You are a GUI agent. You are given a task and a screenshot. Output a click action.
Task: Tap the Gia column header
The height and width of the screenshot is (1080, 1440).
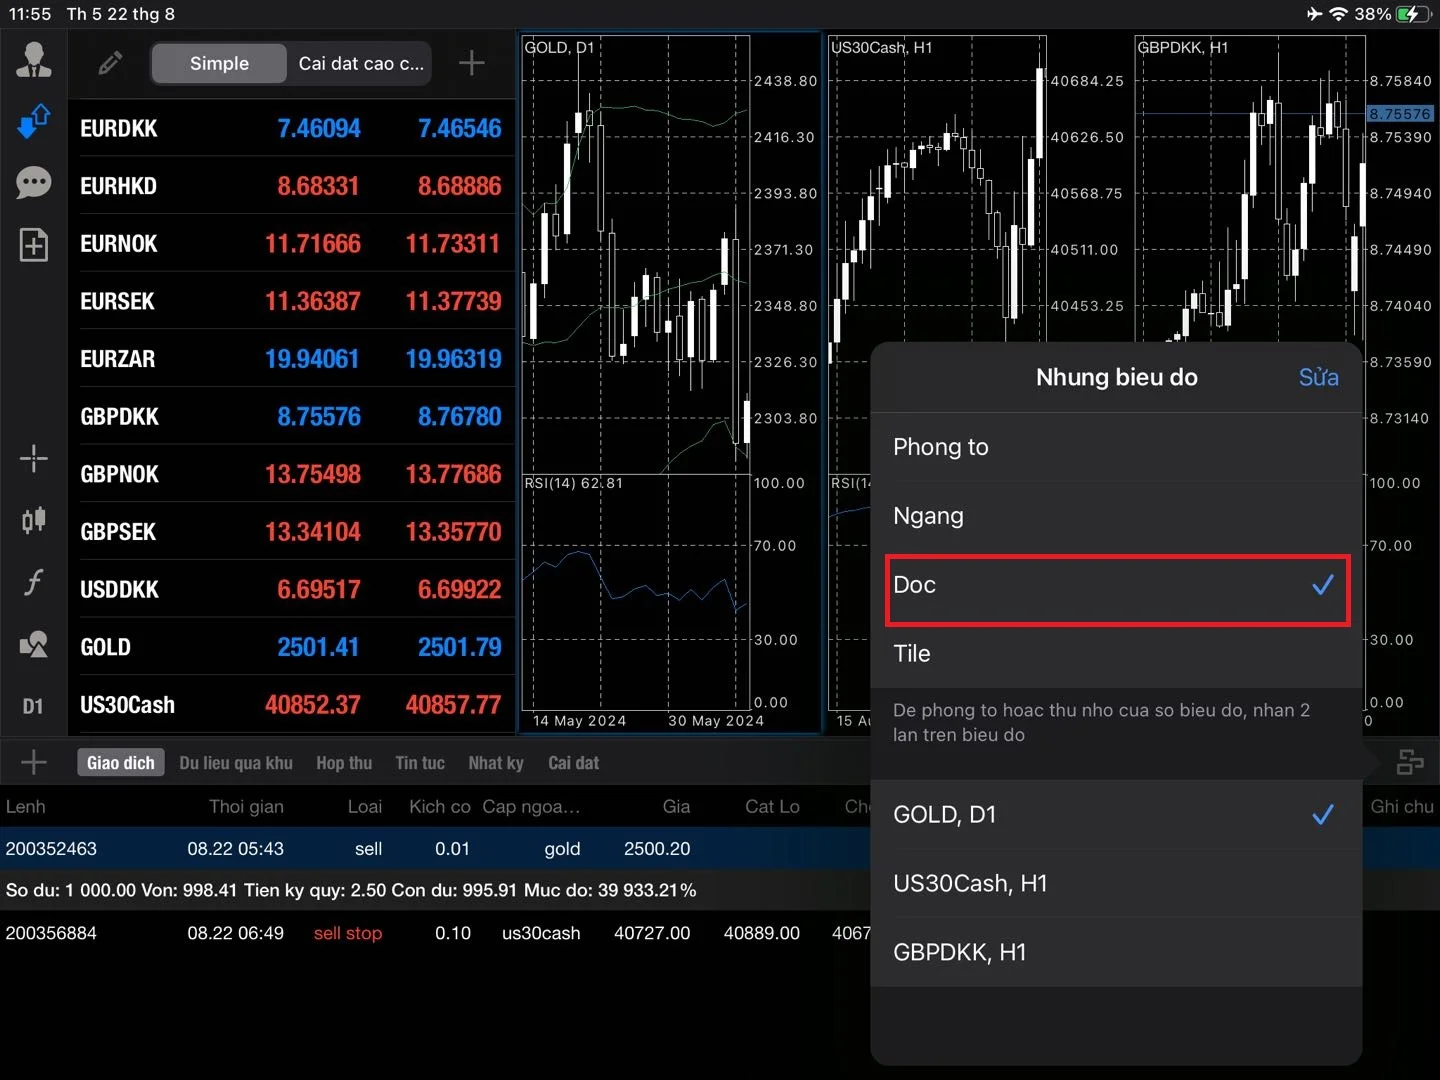click(676, 807)
